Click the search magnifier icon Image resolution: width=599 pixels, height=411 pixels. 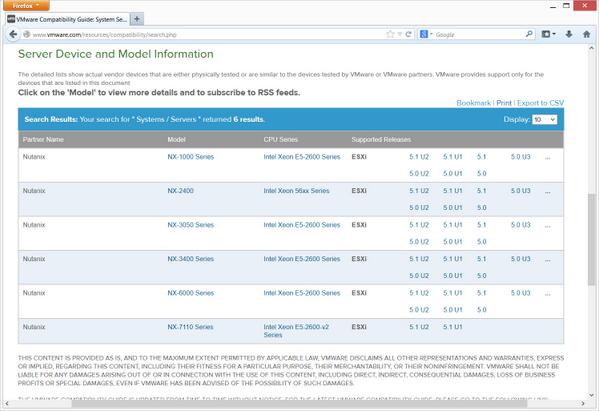529,34
